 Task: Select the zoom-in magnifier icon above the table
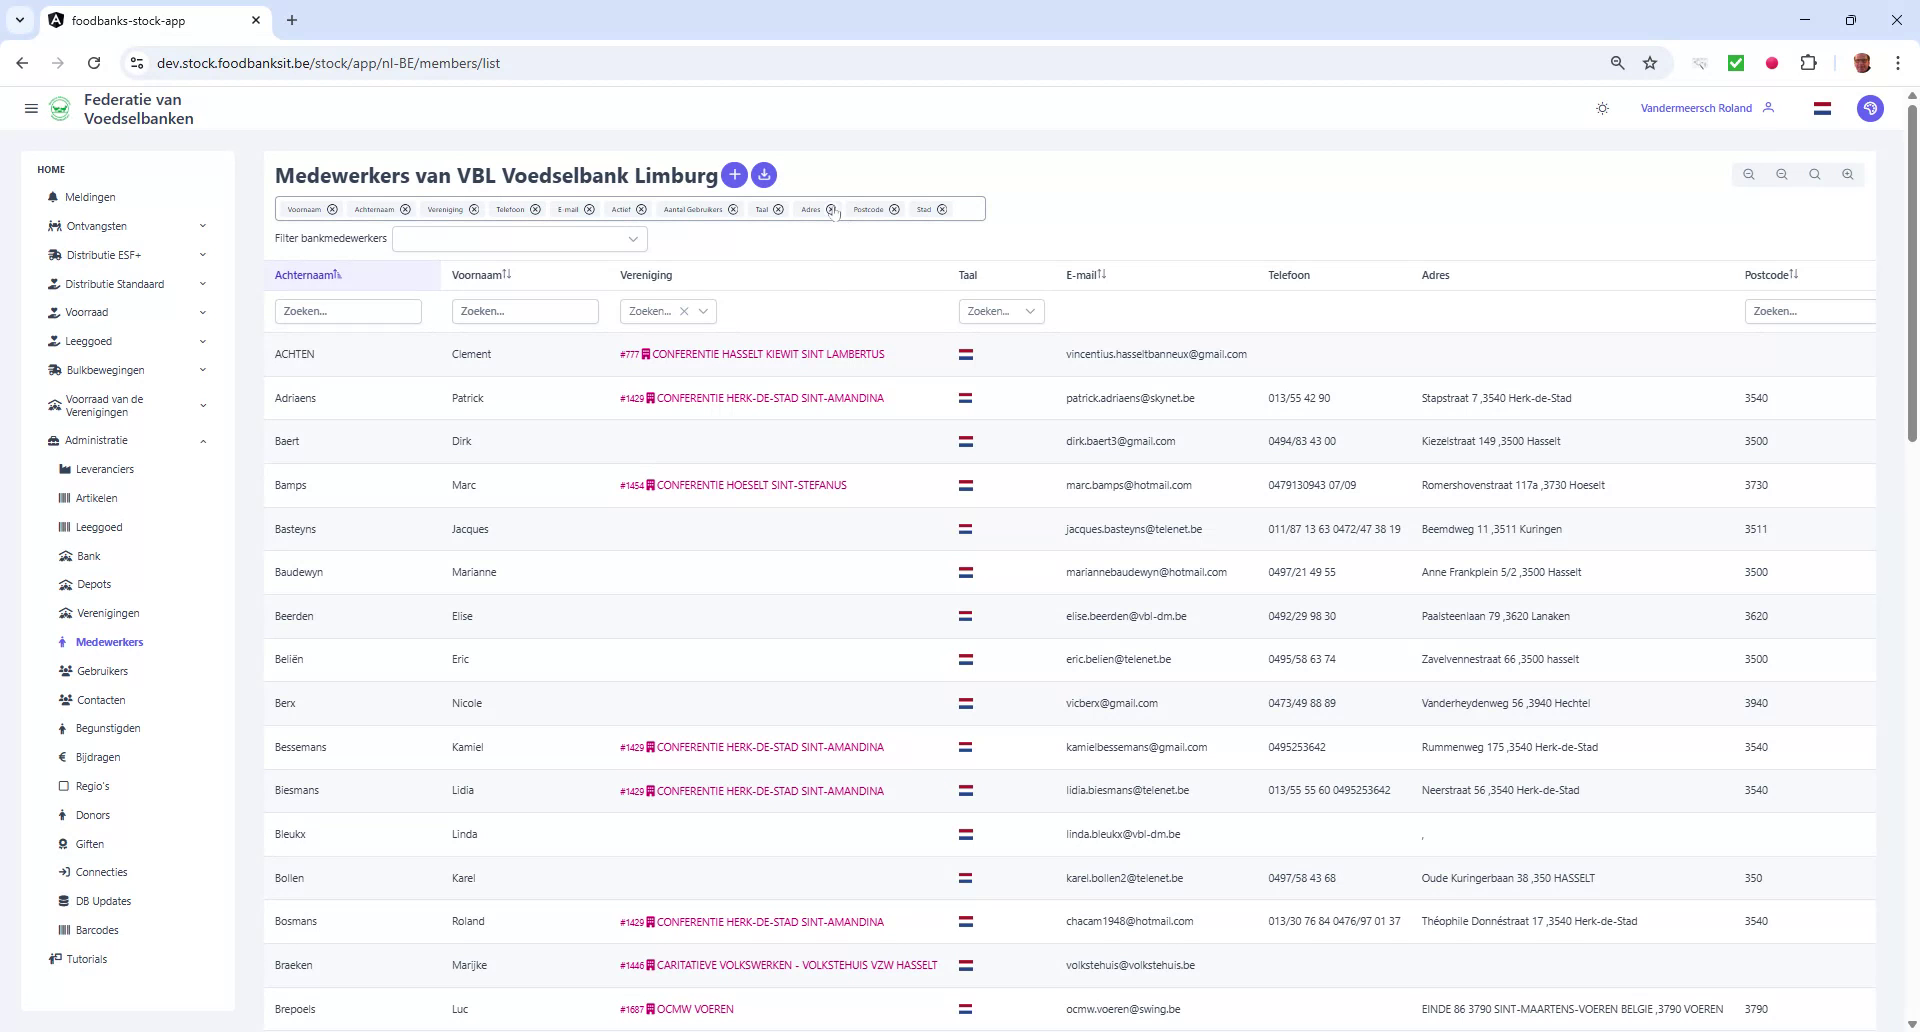pyautogui.click(x=1848, y=174)
